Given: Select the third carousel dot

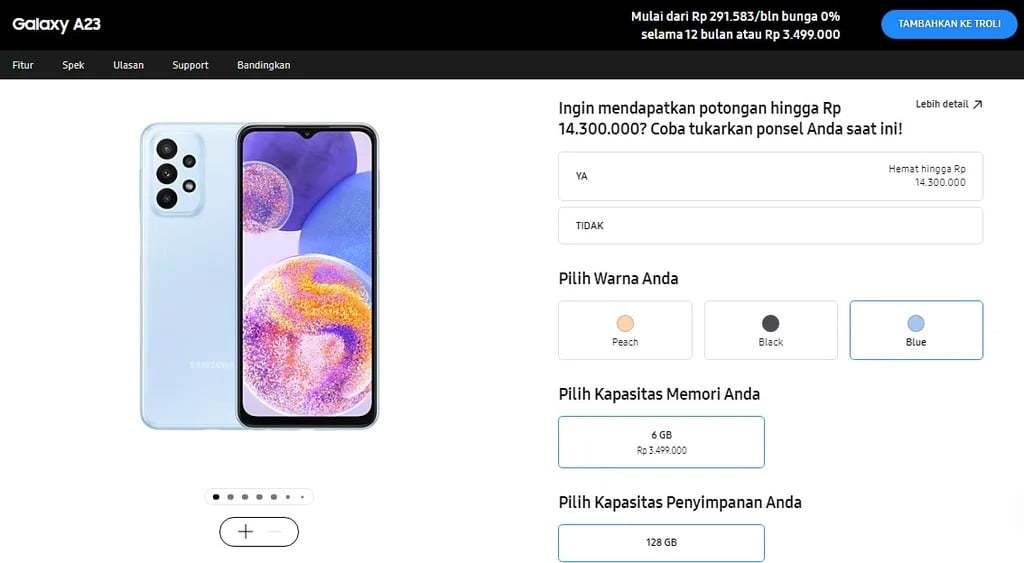Looking at the screenshot, I should (245, 497).
